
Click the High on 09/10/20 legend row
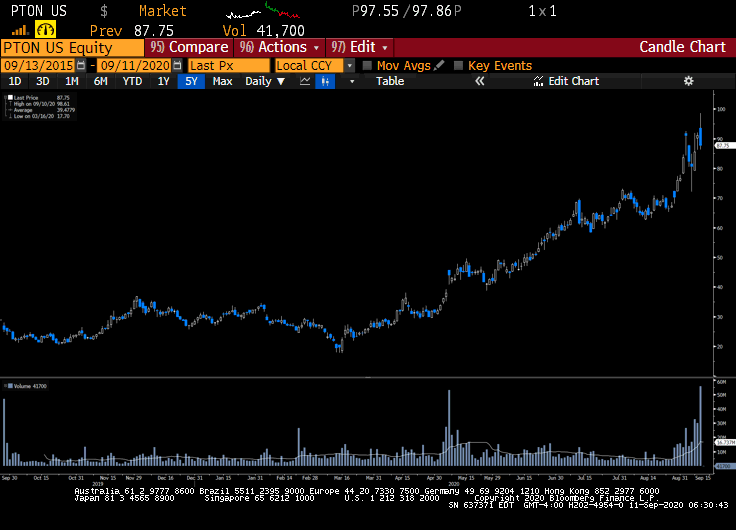(x=41, y=104)
